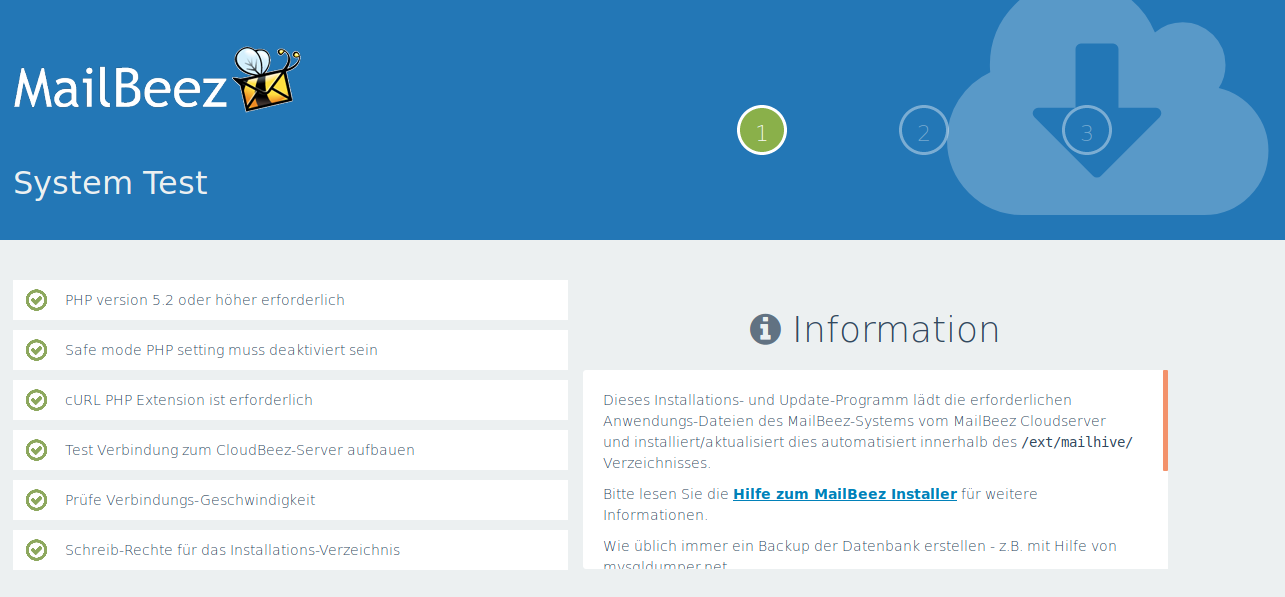Click the checkmark icon beside cURL PHP Extension

point(37,400)
